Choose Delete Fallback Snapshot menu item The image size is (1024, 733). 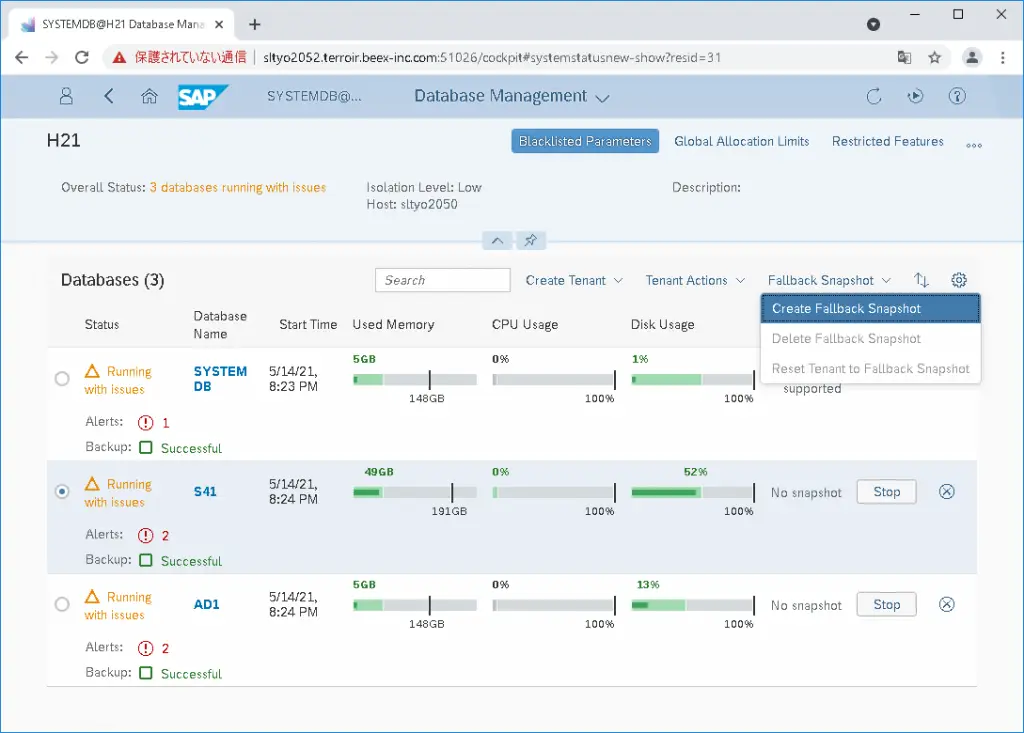coord(870,338)
